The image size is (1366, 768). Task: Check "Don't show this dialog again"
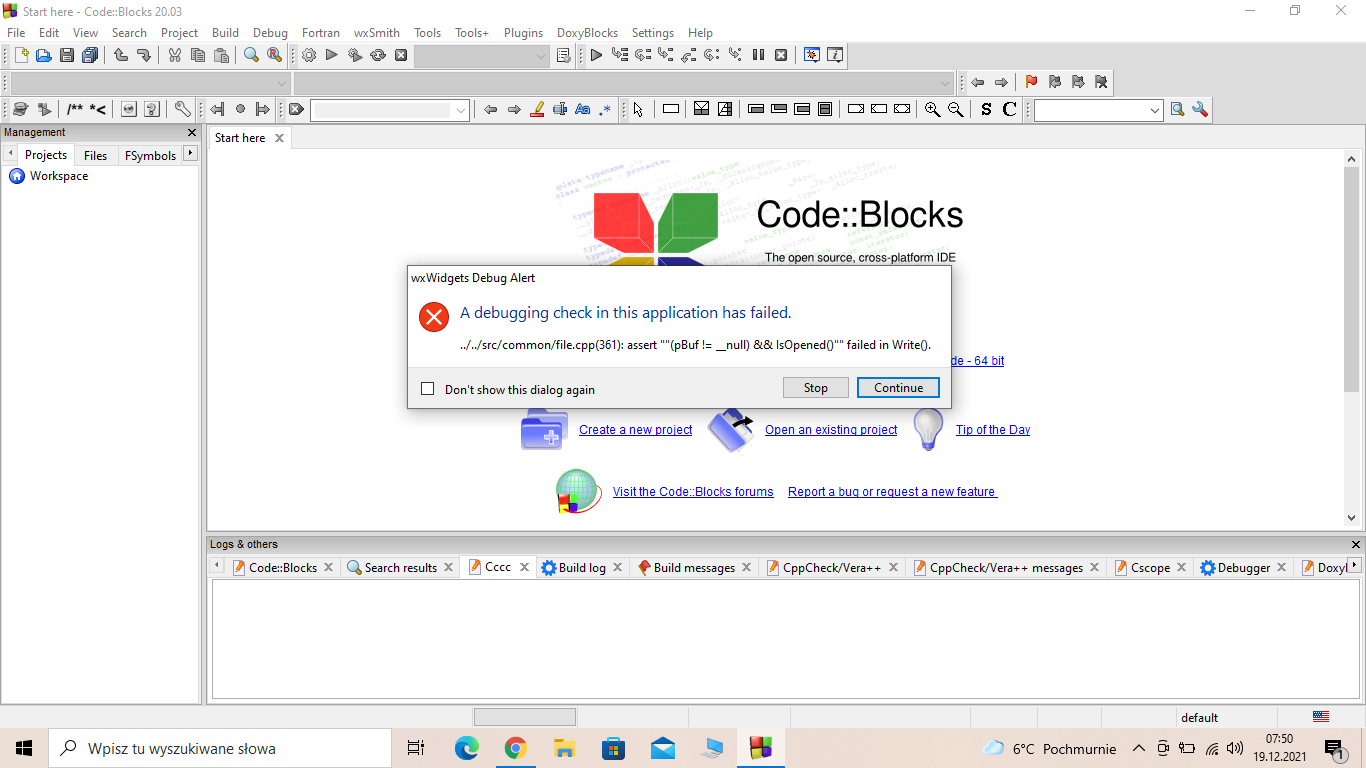(x=428, y=388)
